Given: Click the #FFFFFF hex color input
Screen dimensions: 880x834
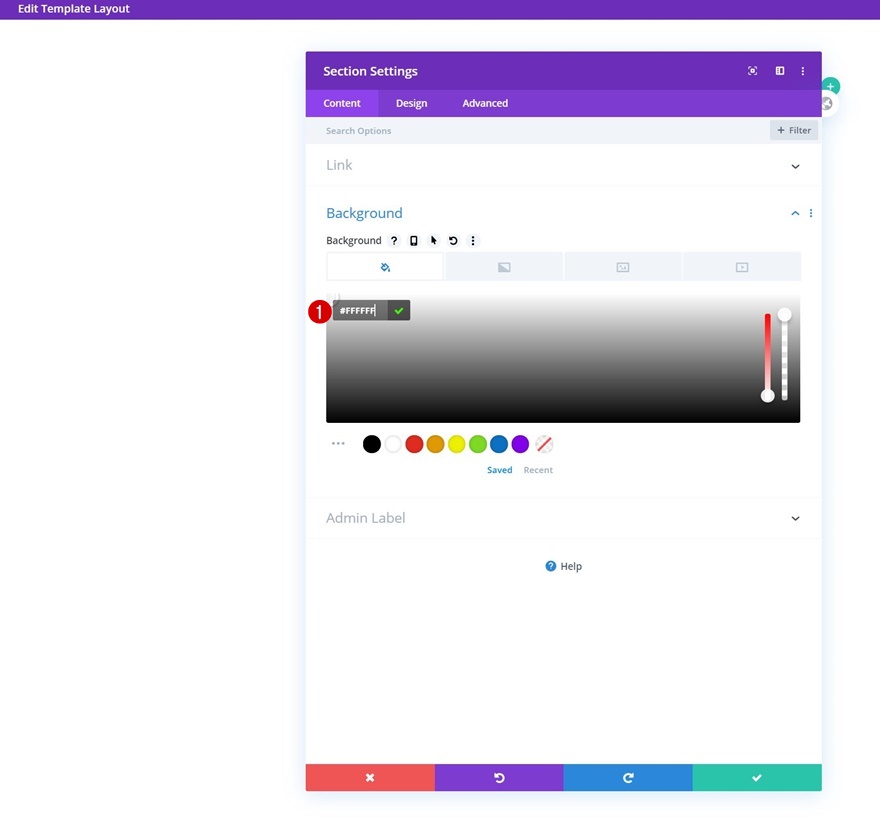Looking at the screenshot, I should coord(360,310).
